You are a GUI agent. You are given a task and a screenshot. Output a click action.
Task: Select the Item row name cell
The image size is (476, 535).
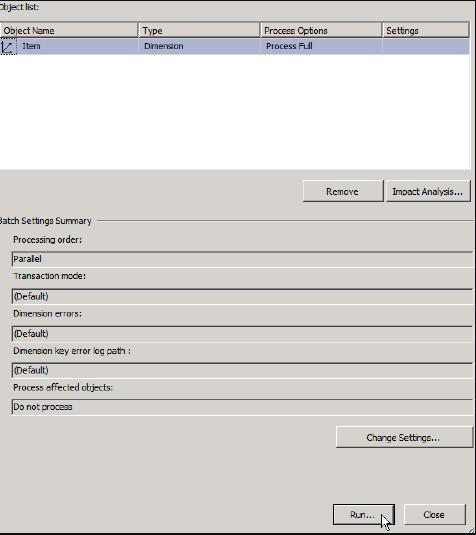69,46
